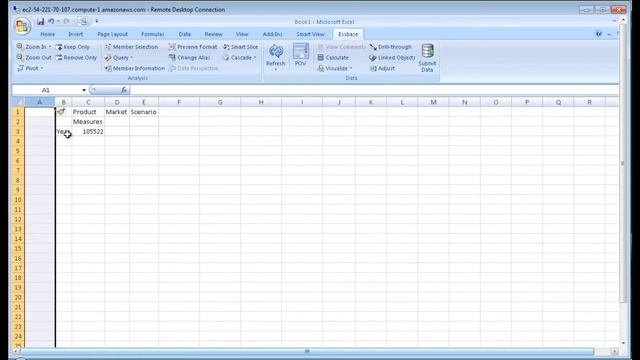The height and width of the screenshot is (360, 640).
Task: Expand the Name Box dropdown arrow
Action: [x=84, y=90]
